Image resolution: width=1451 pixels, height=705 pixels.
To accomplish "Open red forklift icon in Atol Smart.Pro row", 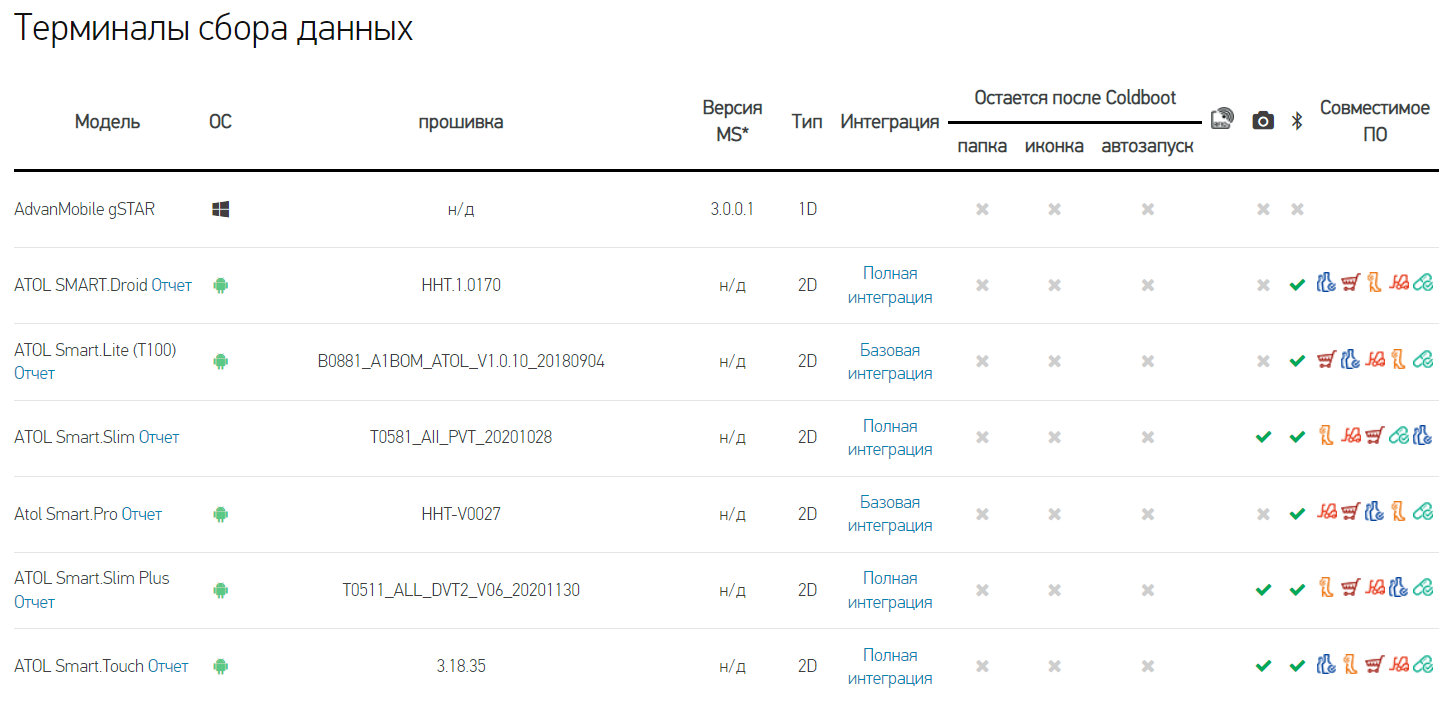I will click(1327, 513).
